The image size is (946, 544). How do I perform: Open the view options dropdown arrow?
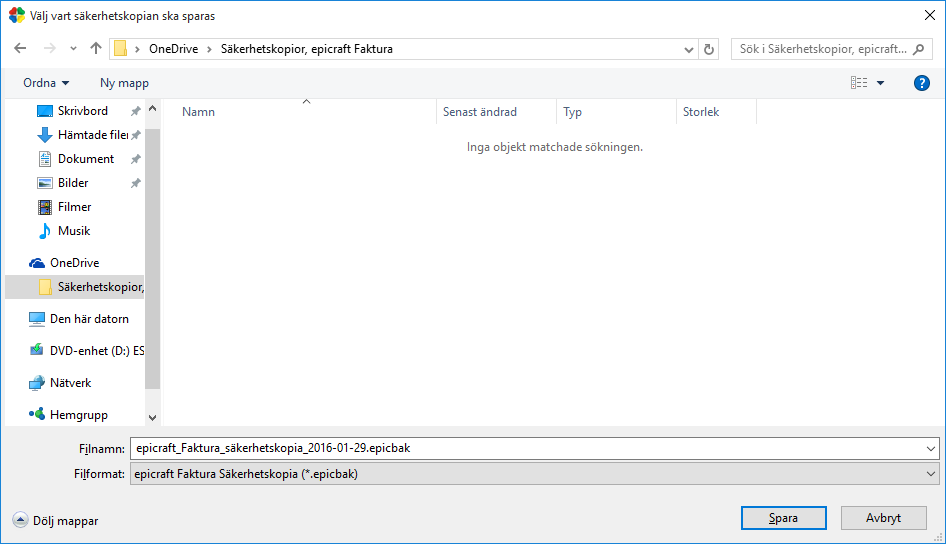click(x=880, y=83)
